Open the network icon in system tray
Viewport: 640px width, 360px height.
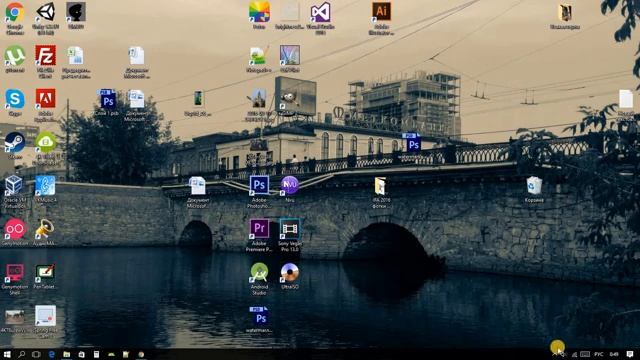tap(574, 354)
